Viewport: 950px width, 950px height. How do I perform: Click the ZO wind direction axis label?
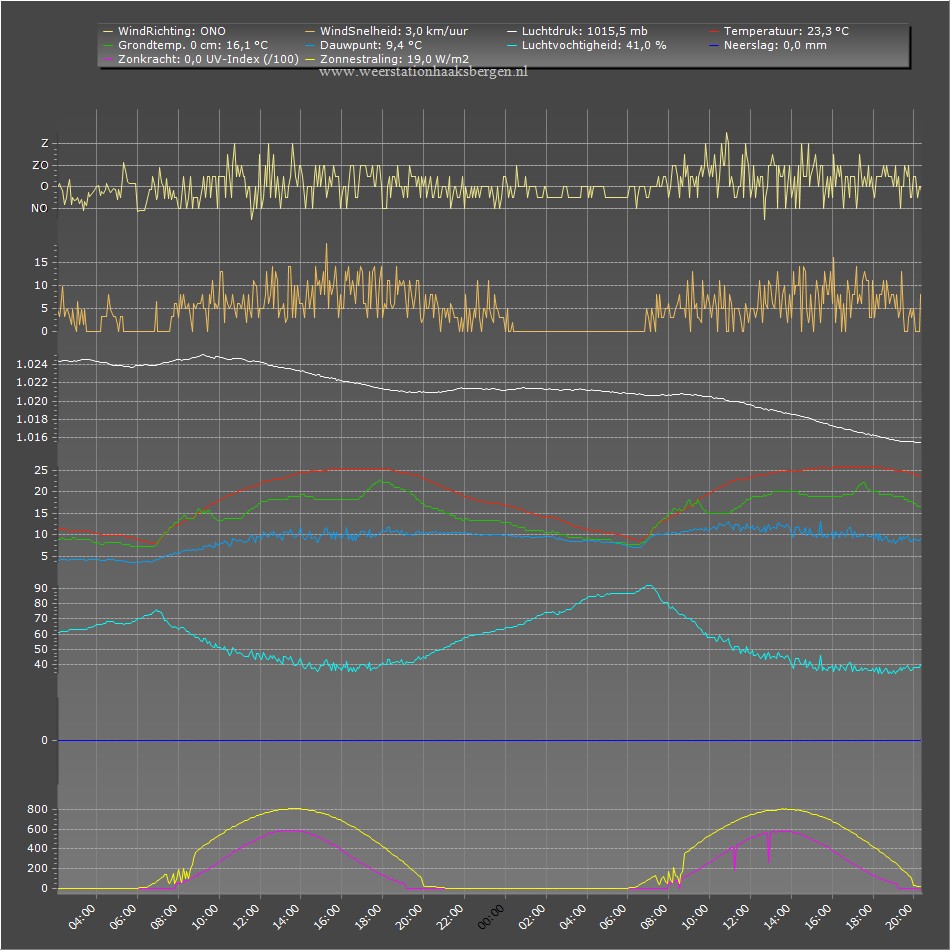click(x=40, y=165)
